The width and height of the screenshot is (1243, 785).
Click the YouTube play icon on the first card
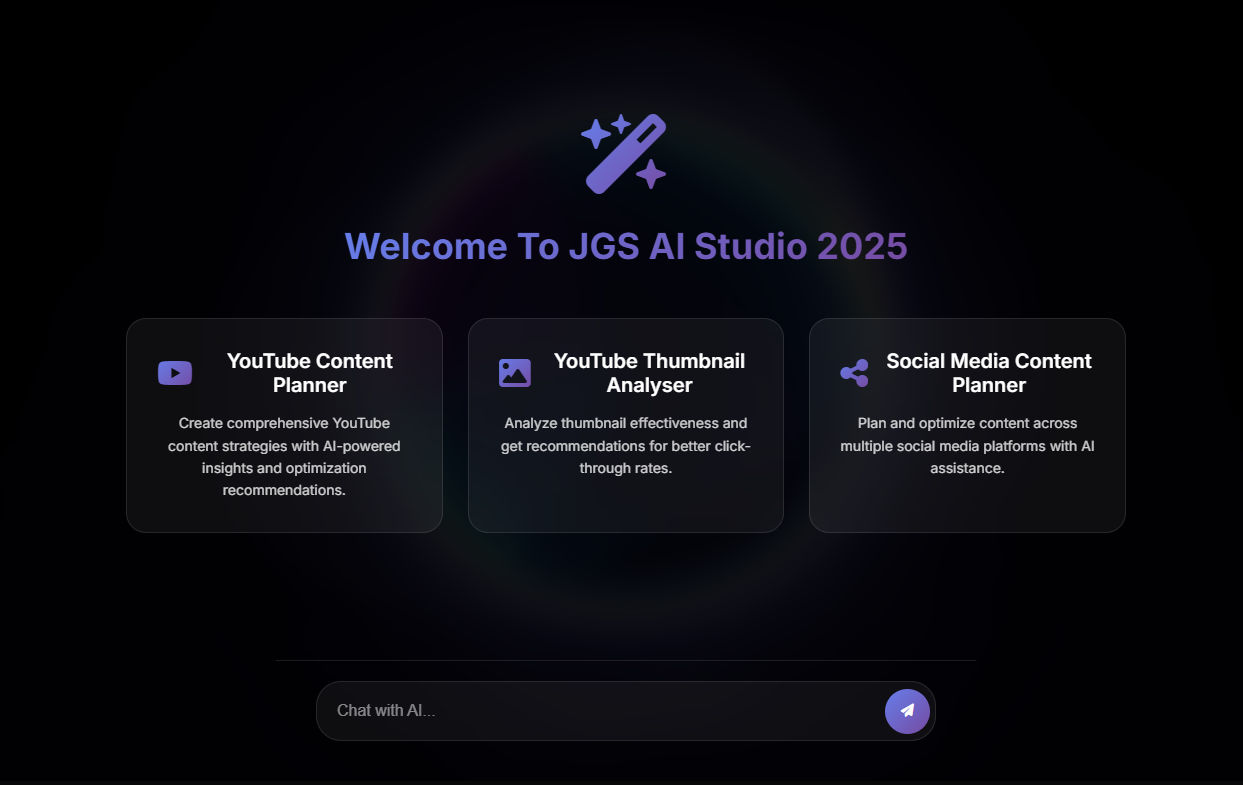(x=174, y=372)
